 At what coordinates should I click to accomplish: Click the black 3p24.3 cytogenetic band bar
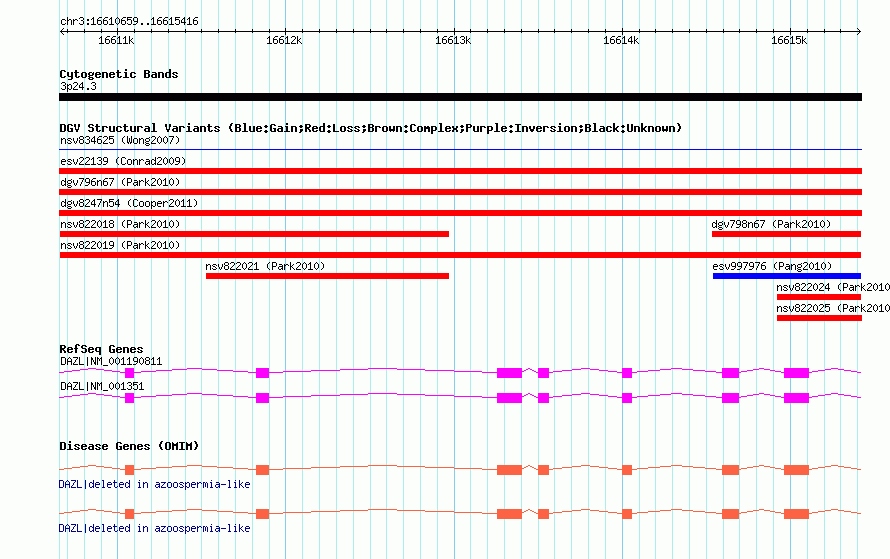pyautogui.click(x=460, y=97)
